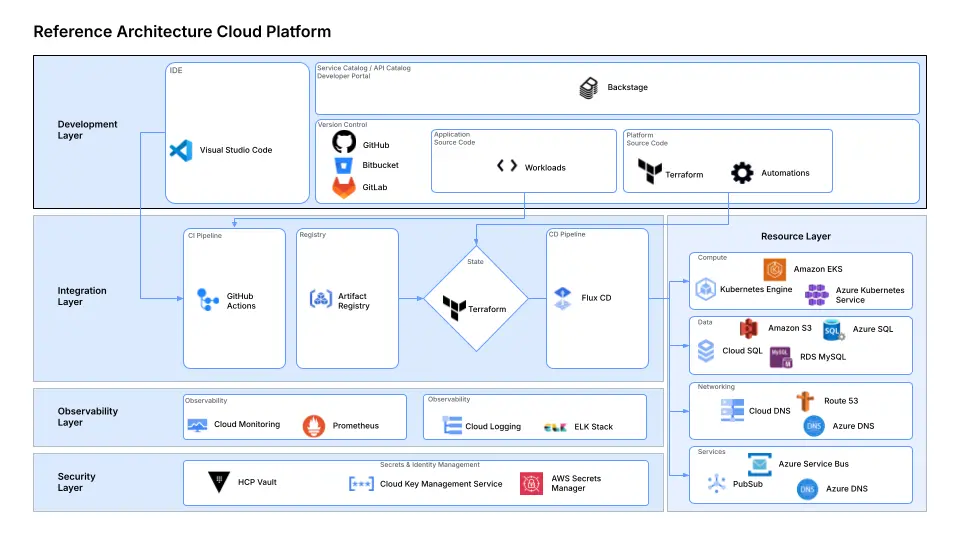Screen dimensions: 960x540
Task: Click the GitHub octocat icon
Action: [344, 143]
